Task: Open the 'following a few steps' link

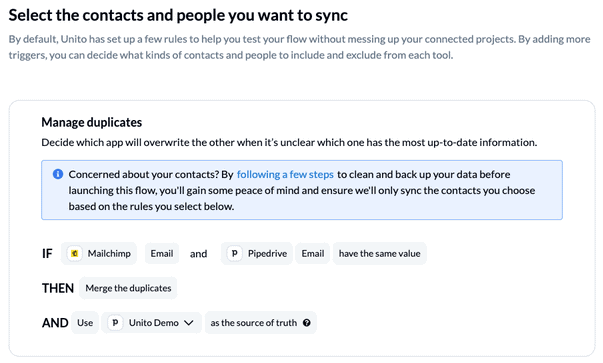Action: click(285, 175)
